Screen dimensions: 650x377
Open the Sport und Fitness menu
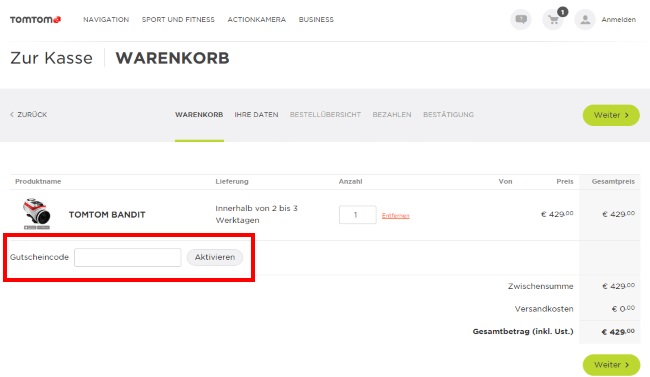click(178, 19)
